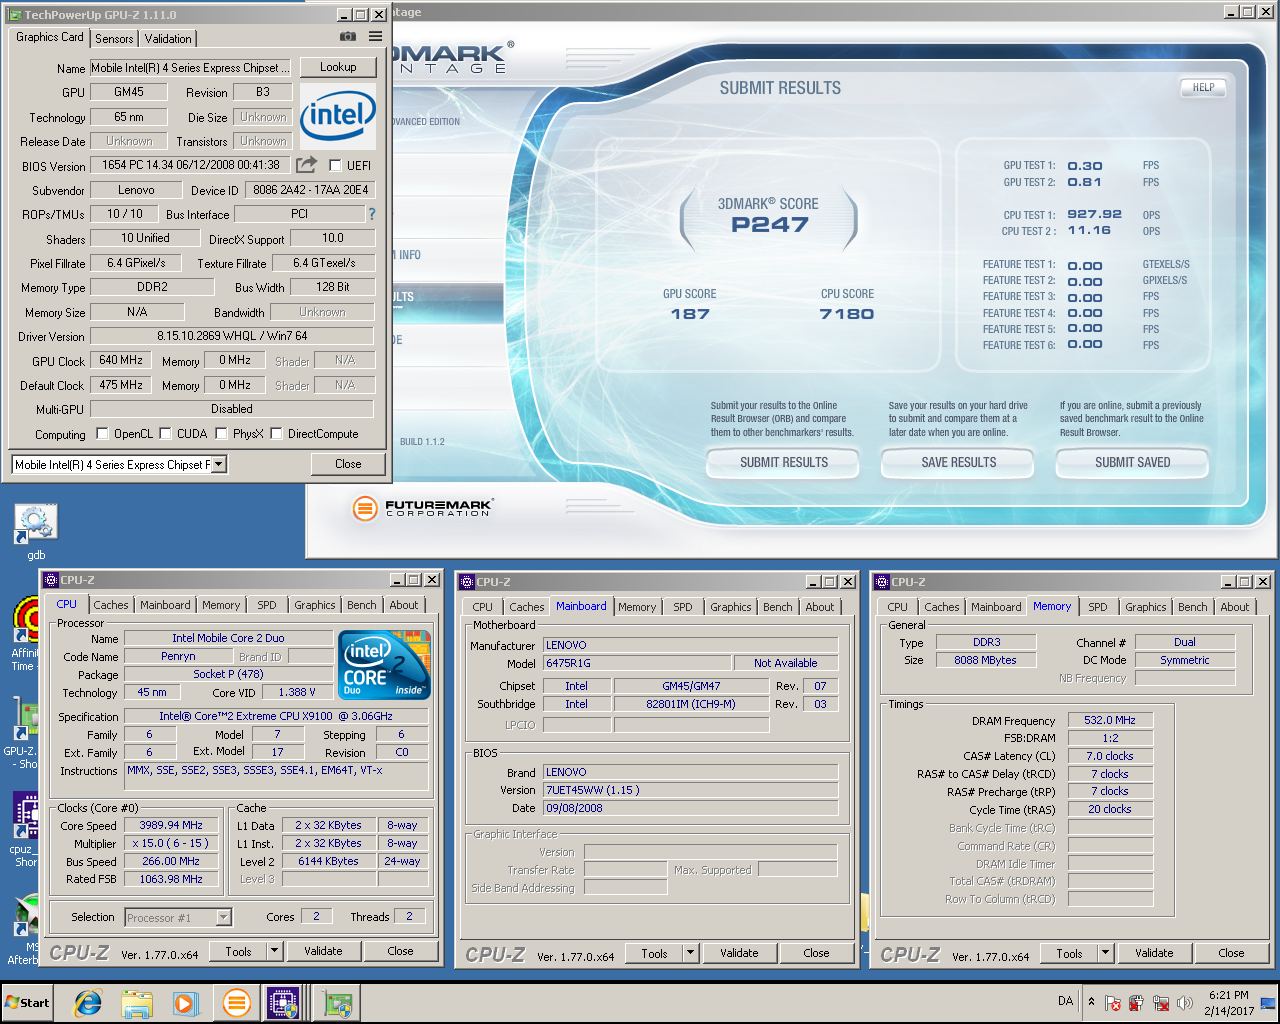Image resolution: width=1280 pixels, height=1024 pixels.
Task: Click the SAVE RESULTS button
Action: (959, 462)
